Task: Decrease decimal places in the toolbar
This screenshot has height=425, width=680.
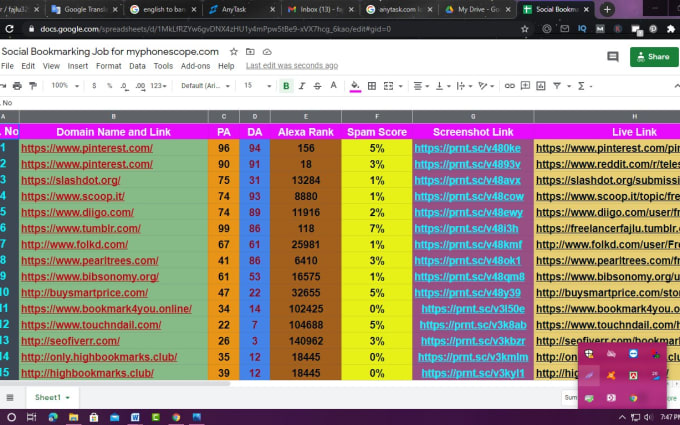Action: pos(124,86)
